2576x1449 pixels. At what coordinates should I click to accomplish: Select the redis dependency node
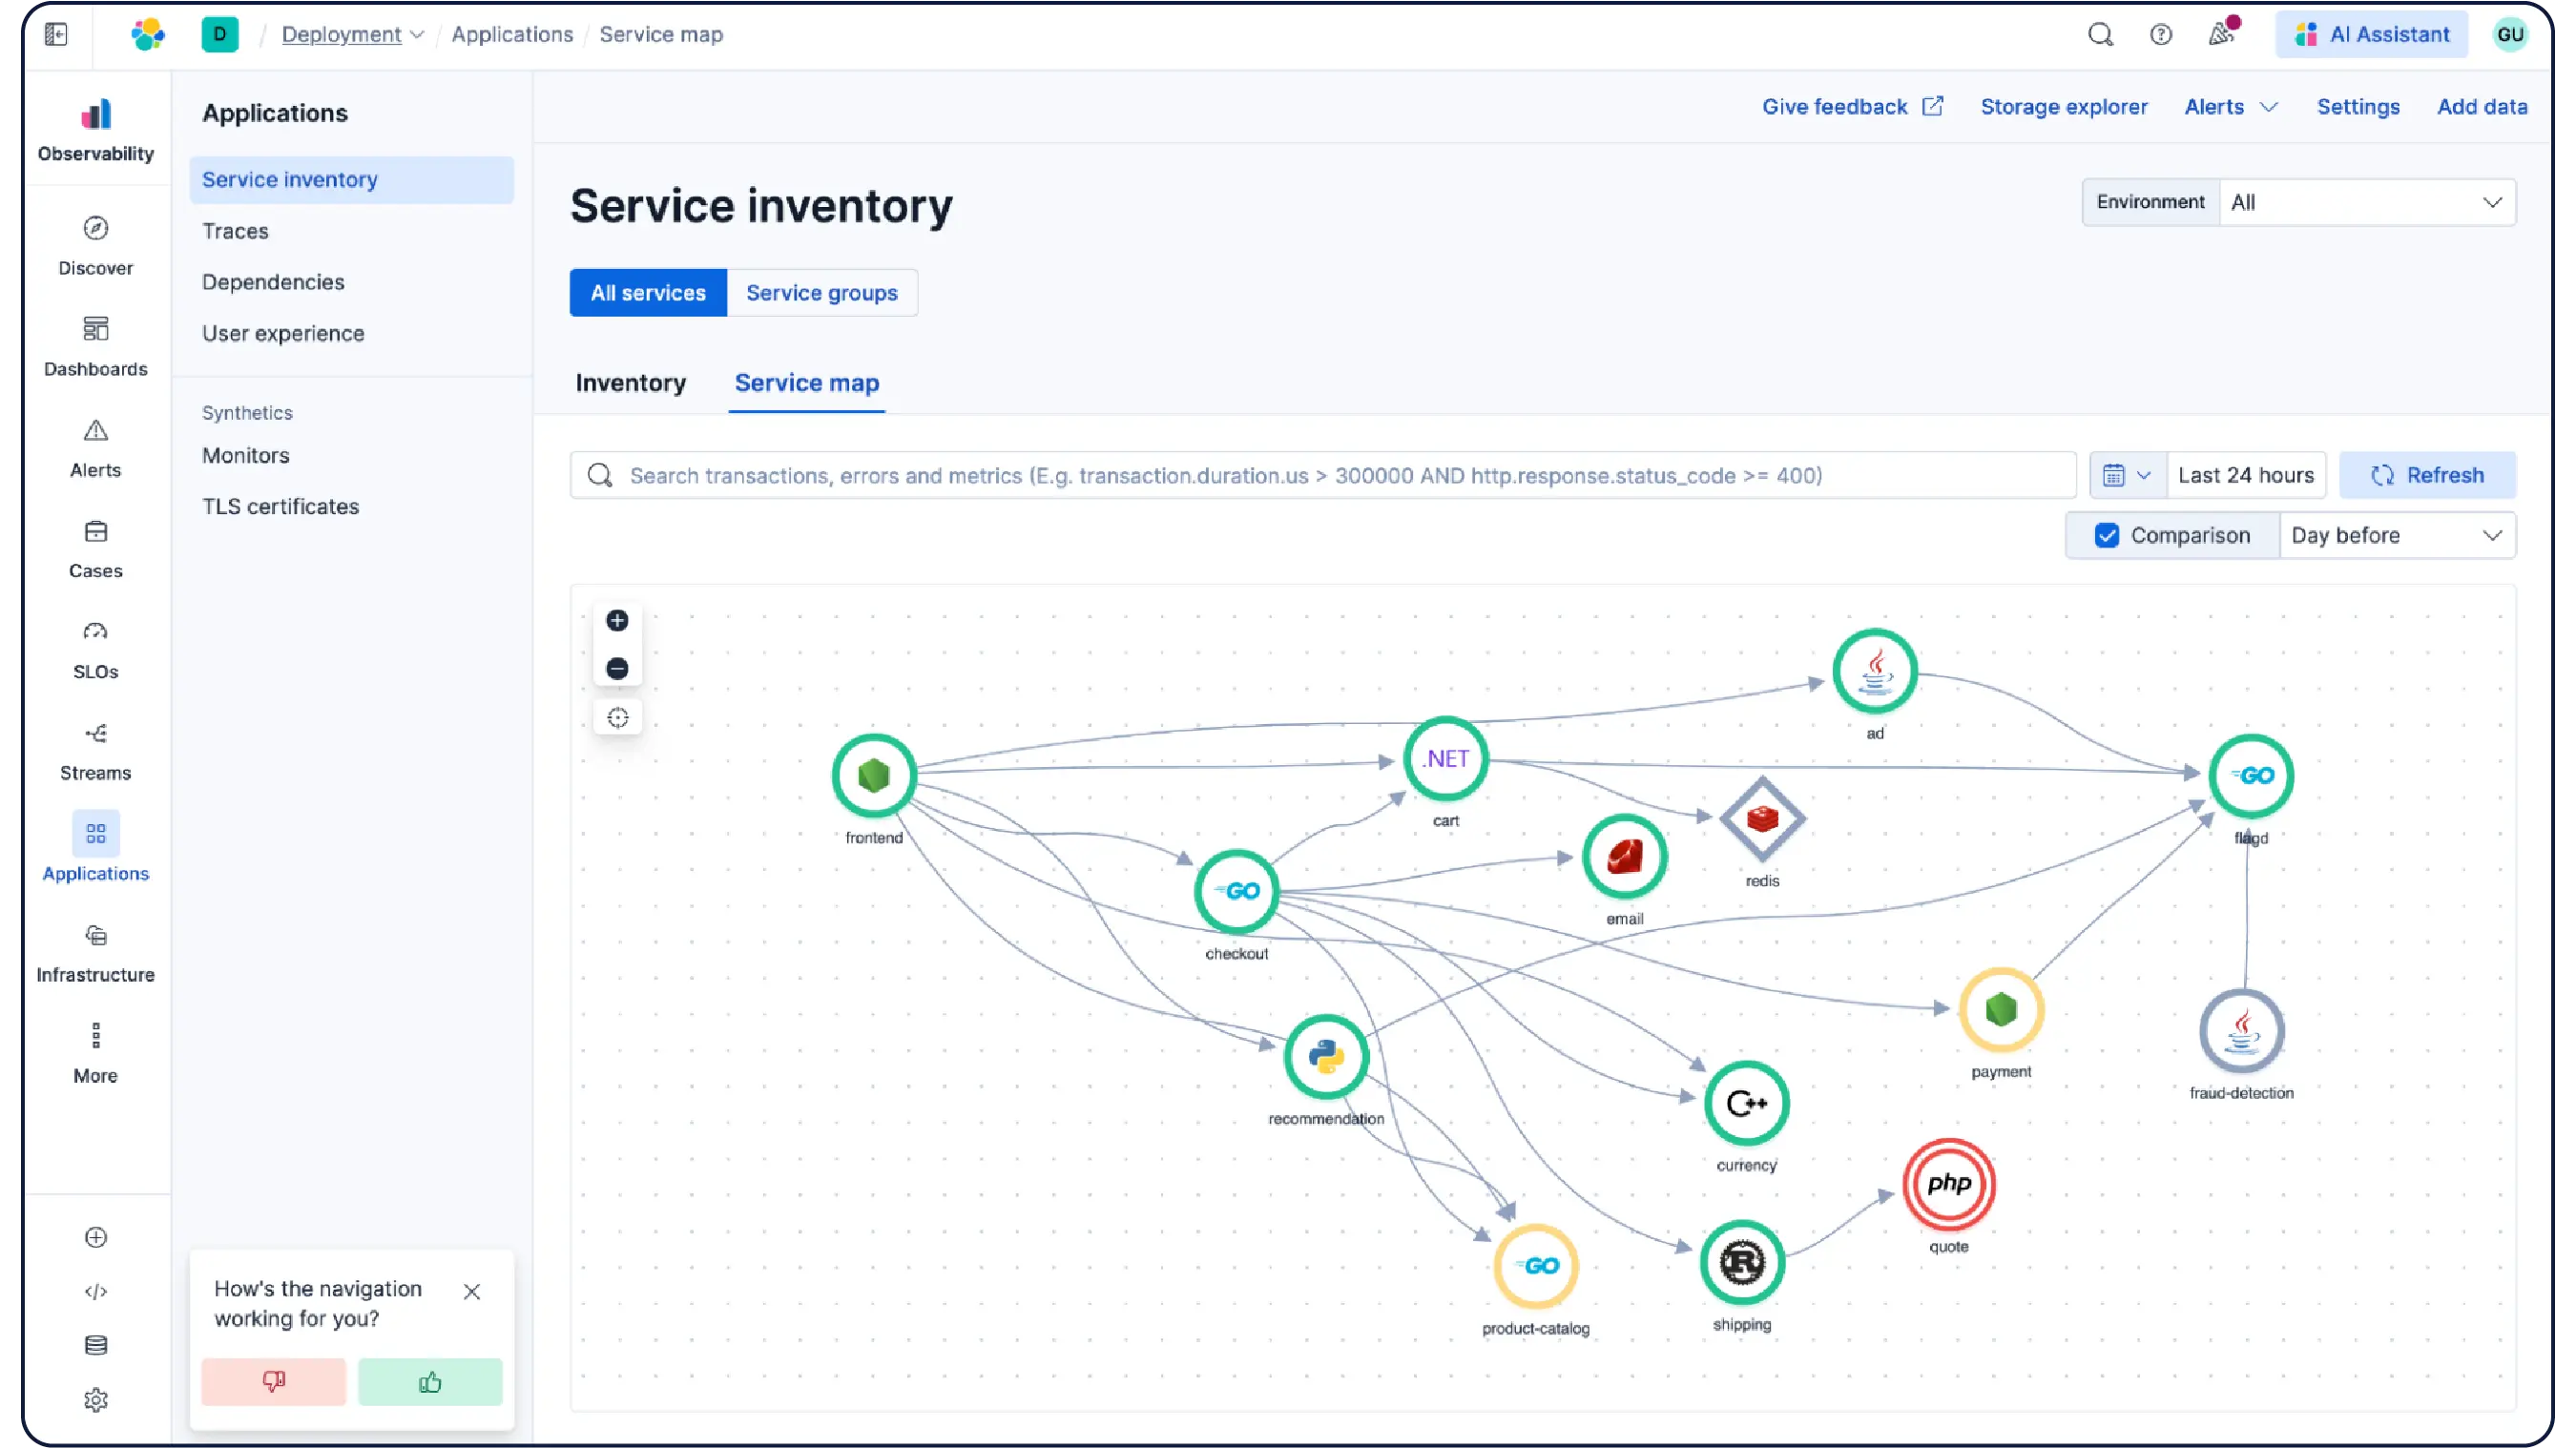pos(1762,820)
